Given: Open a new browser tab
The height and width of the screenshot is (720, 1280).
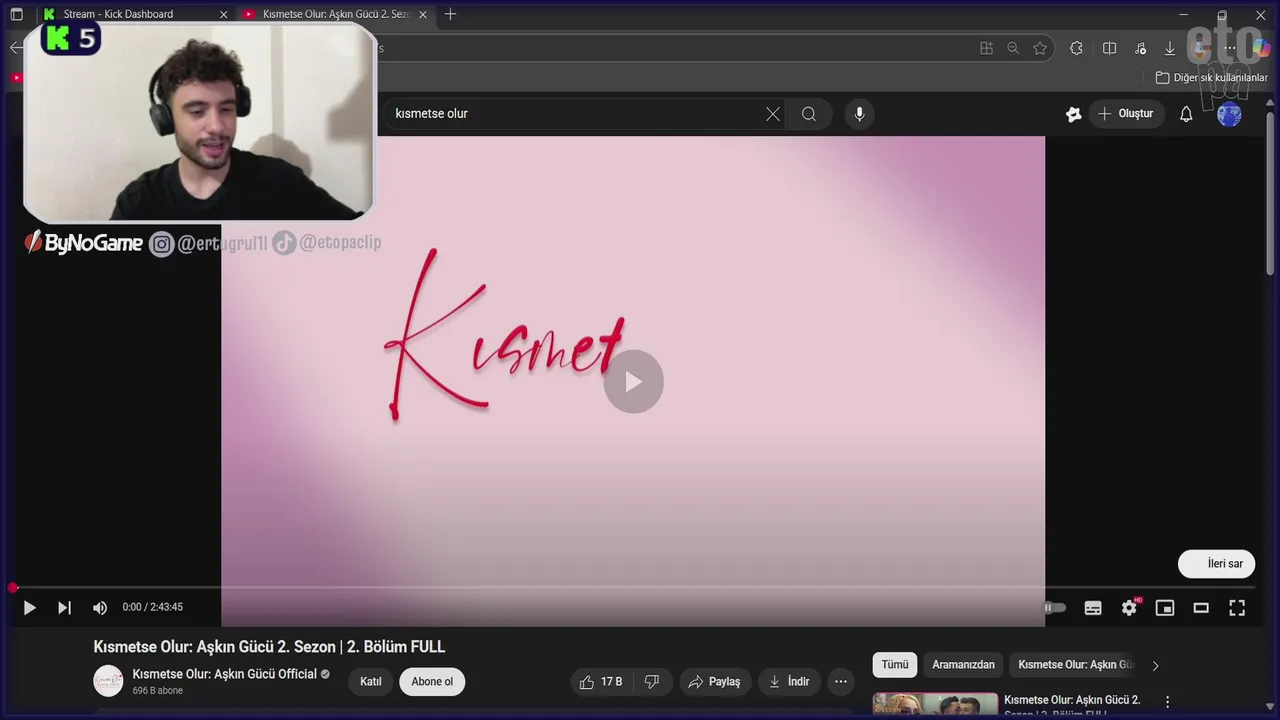Looking at the screenshot, I should [x=450, y=14].
